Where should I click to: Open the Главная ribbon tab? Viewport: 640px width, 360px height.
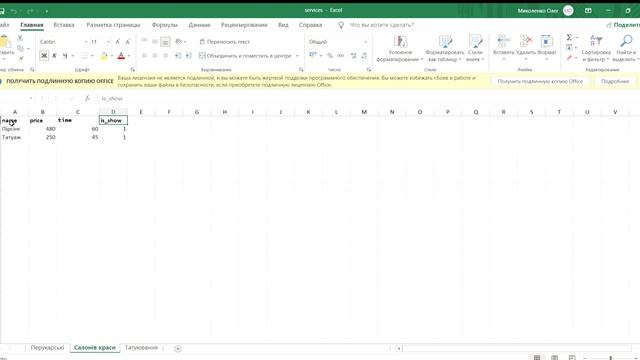pos(32,25)
